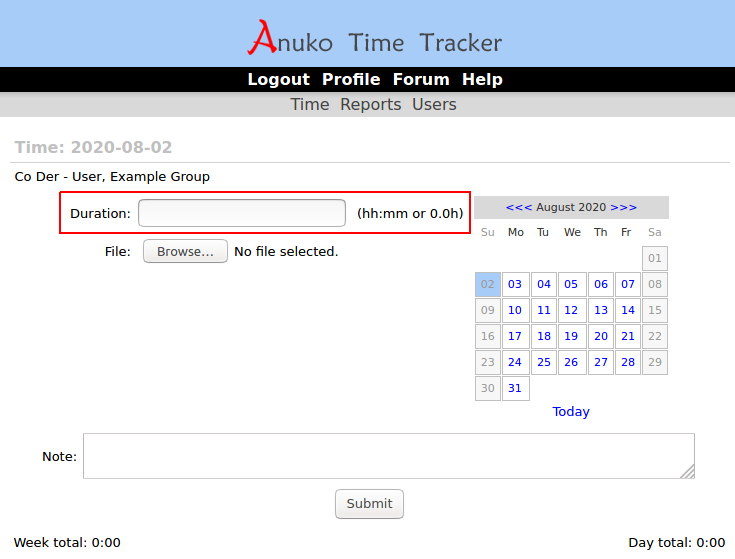This screenshot has width=735, height=559.
Task: Select August 19 on the calendar
Action: [571, 336]
